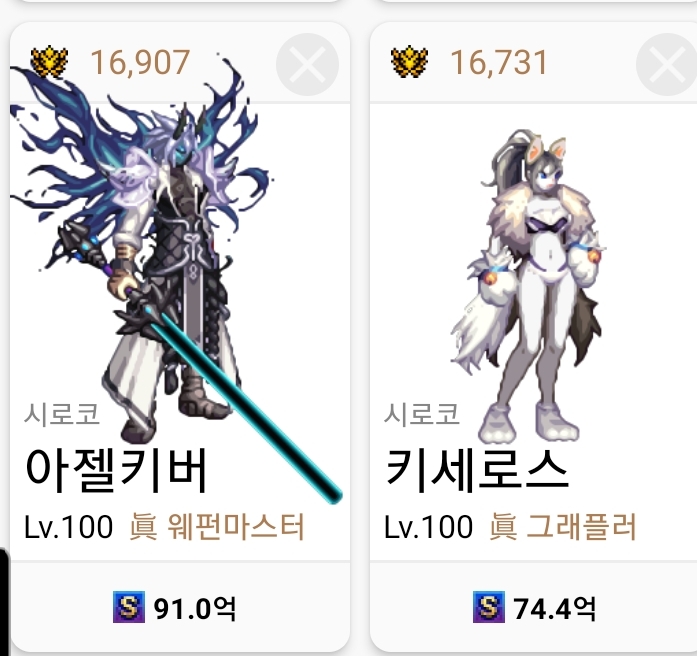697x656 pixels.
Task: Click the 74.4억 damage value
Action: pyautogui.click(x=554, y=608)
